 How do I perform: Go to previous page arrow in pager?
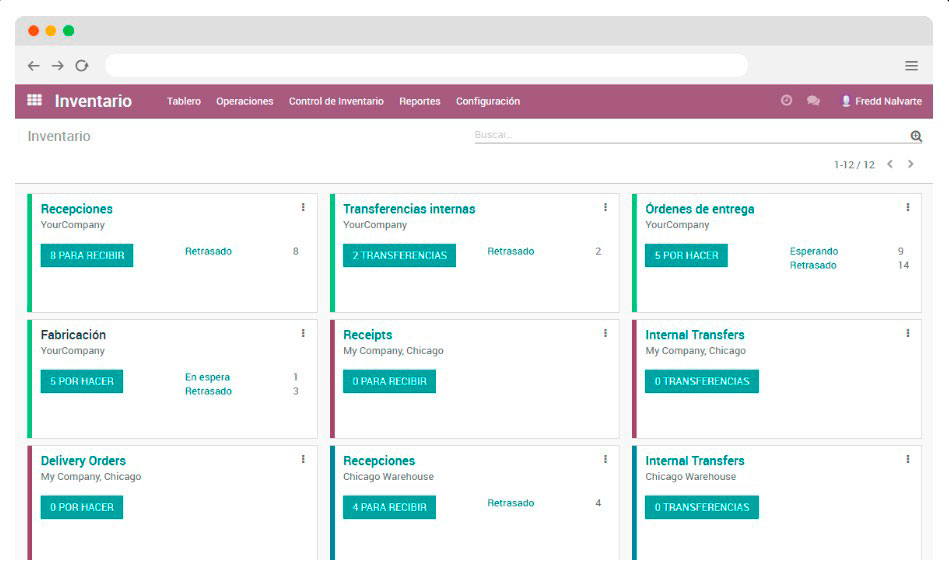(x=889, y=164)
